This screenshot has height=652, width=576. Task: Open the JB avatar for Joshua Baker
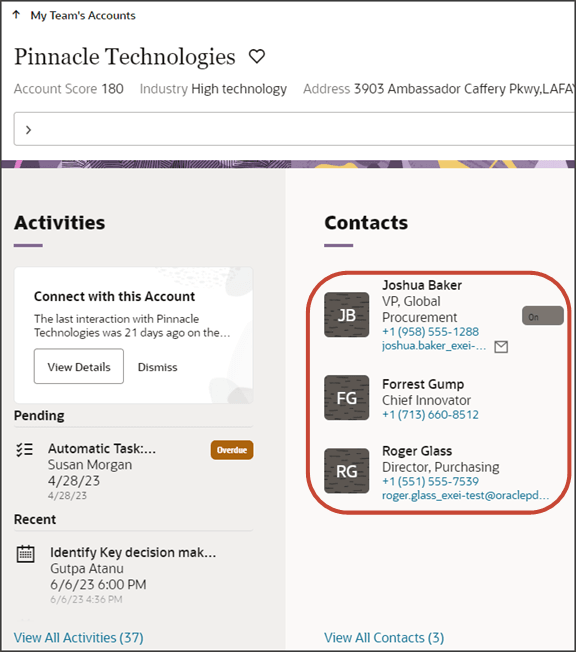click(x=346, y=315)
